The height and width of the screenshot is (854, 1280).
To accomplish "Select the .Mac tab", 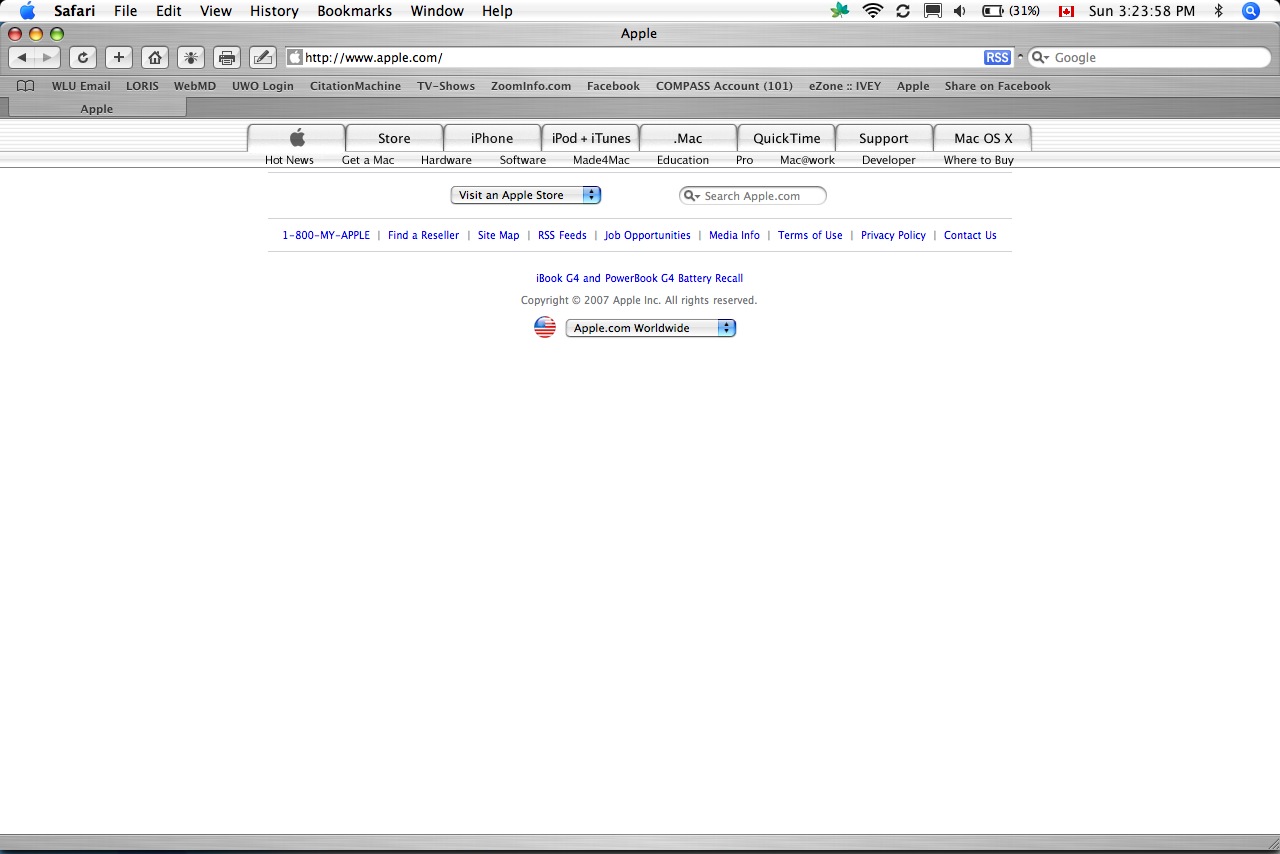I will click(688, 138).
